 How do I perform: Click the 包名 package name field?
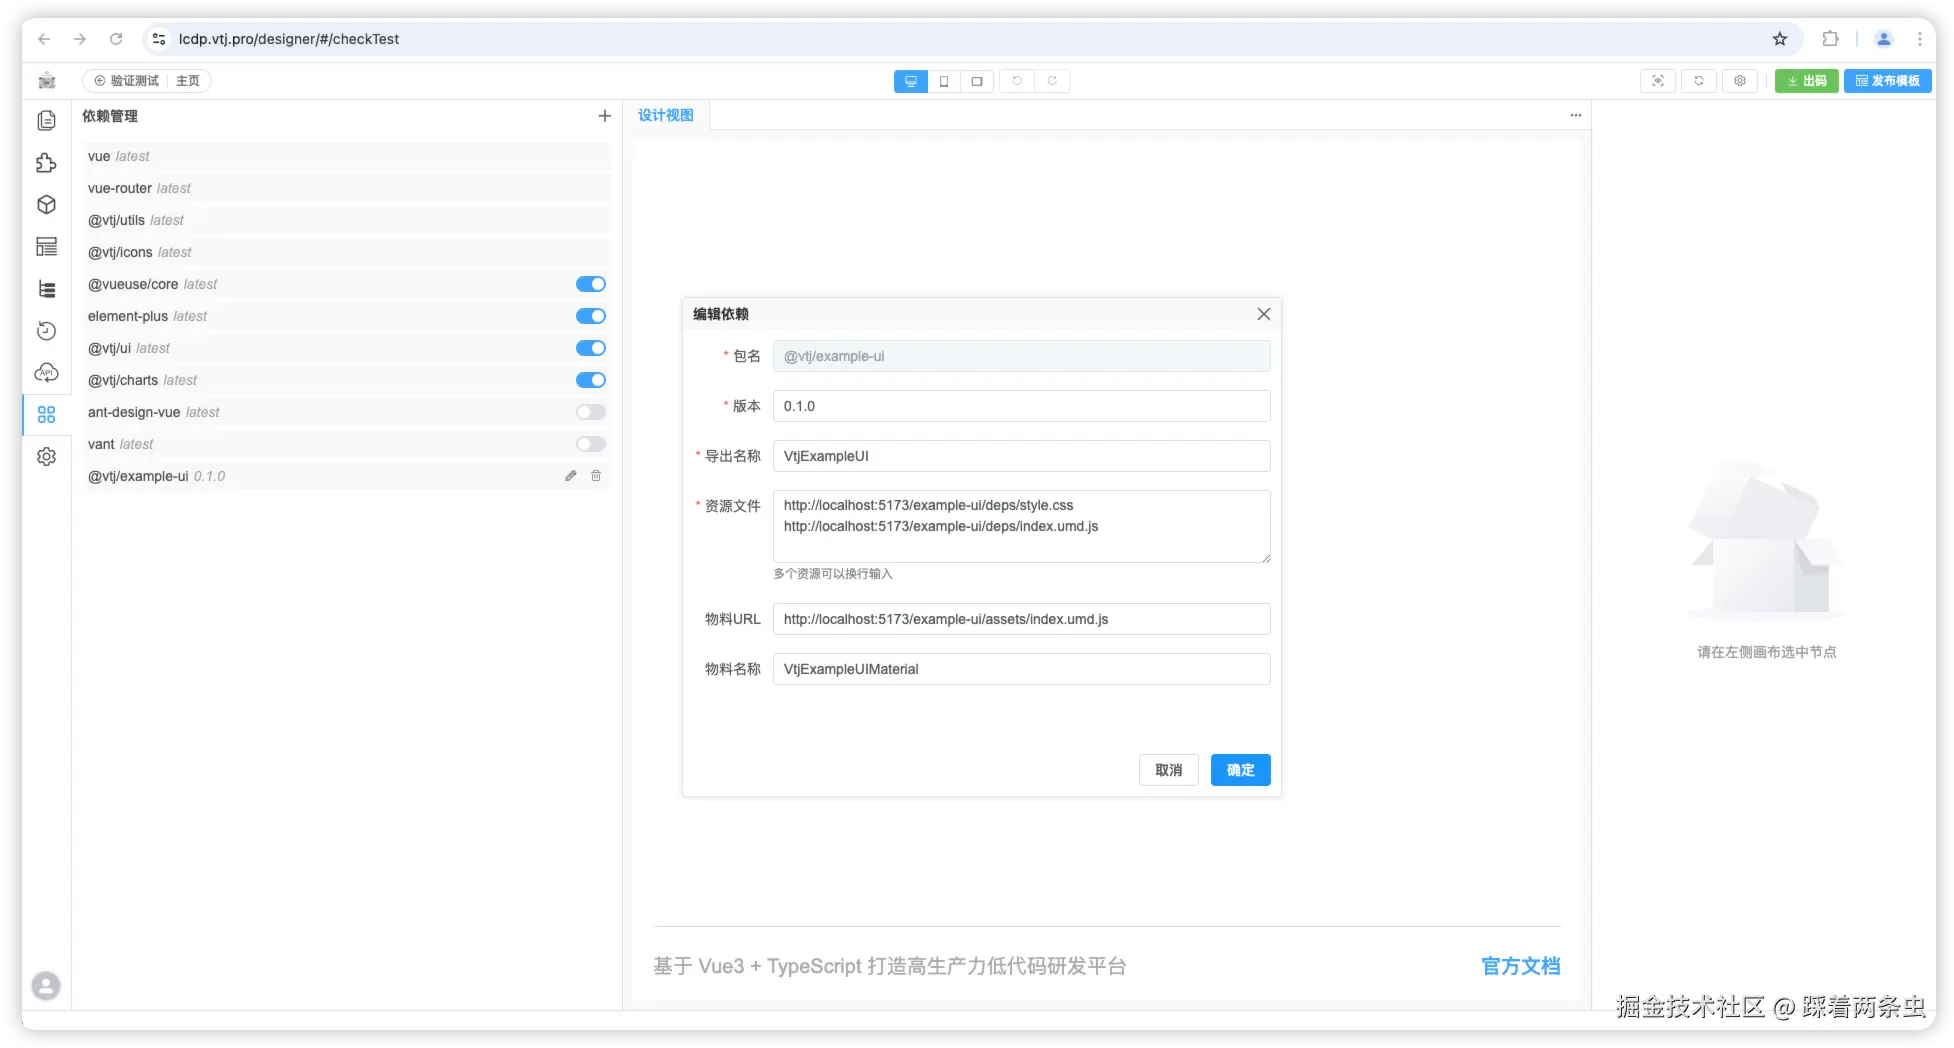1022,356
